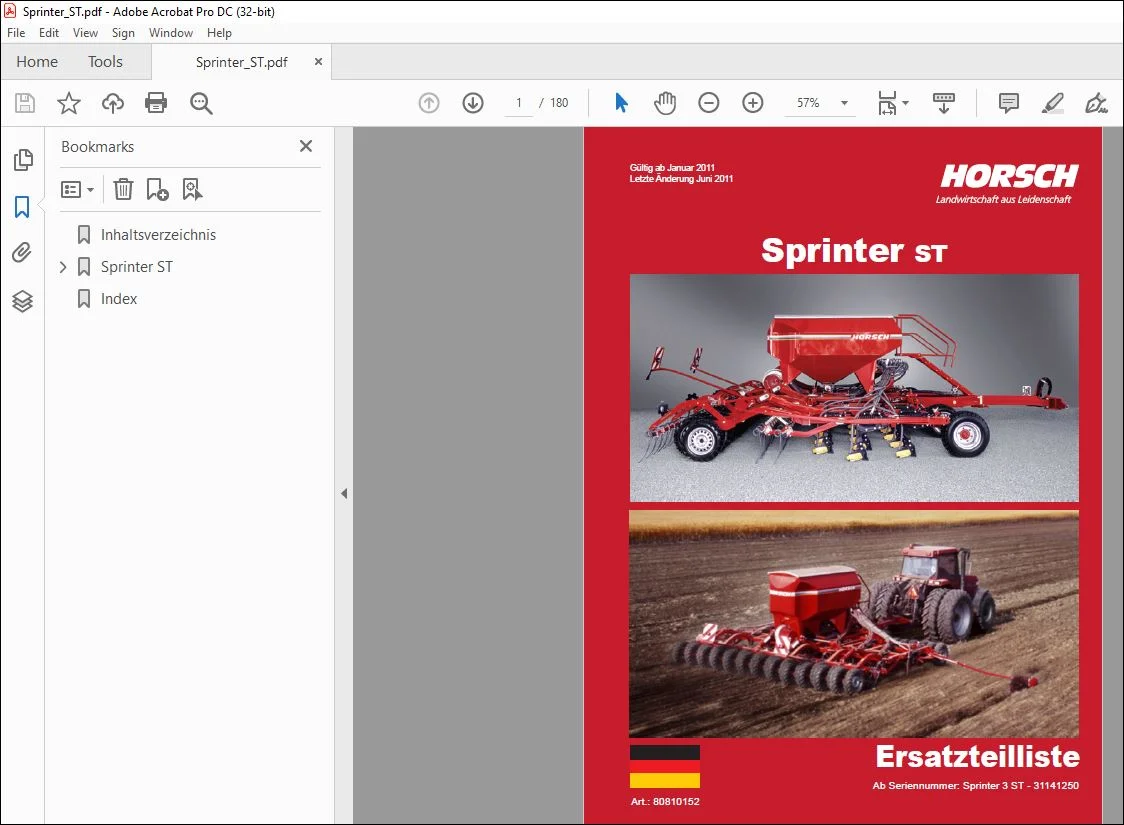Add a new bookmark icon
The height and width of the screenshot is (825, 1124).
(157, 189)
